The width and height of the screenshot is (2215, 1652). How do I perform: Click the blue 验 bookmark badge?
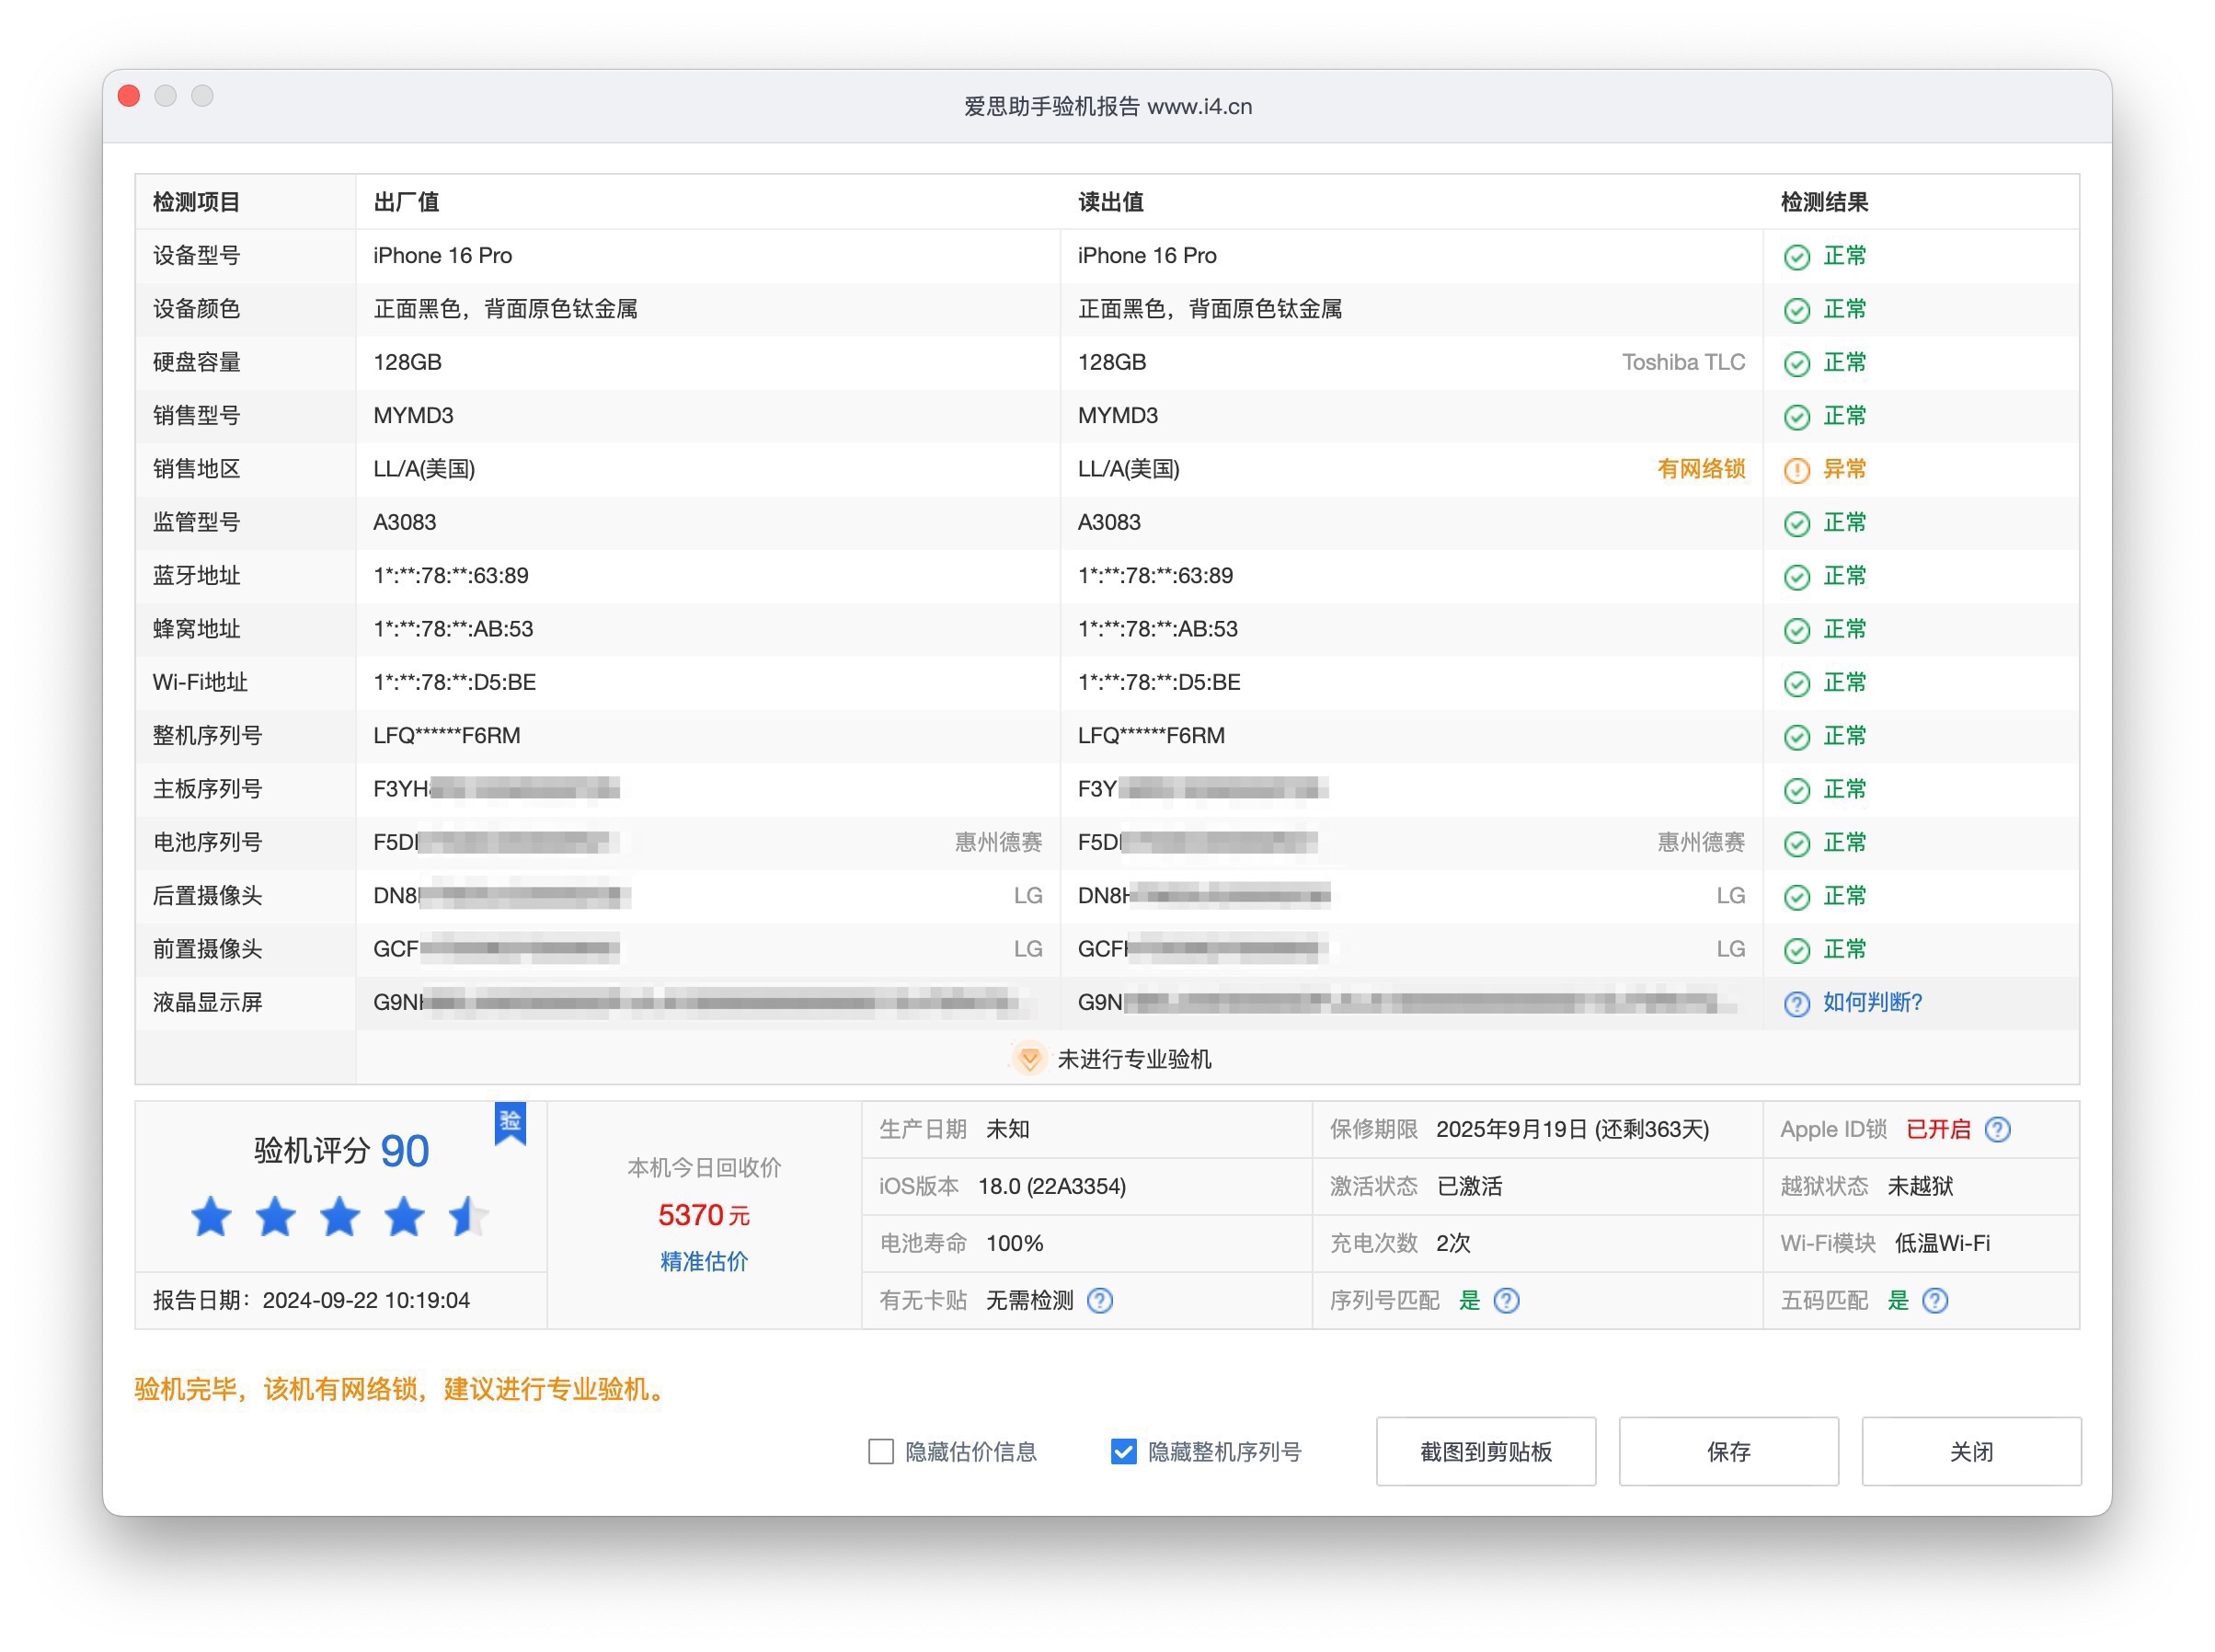pos(510,1123)
